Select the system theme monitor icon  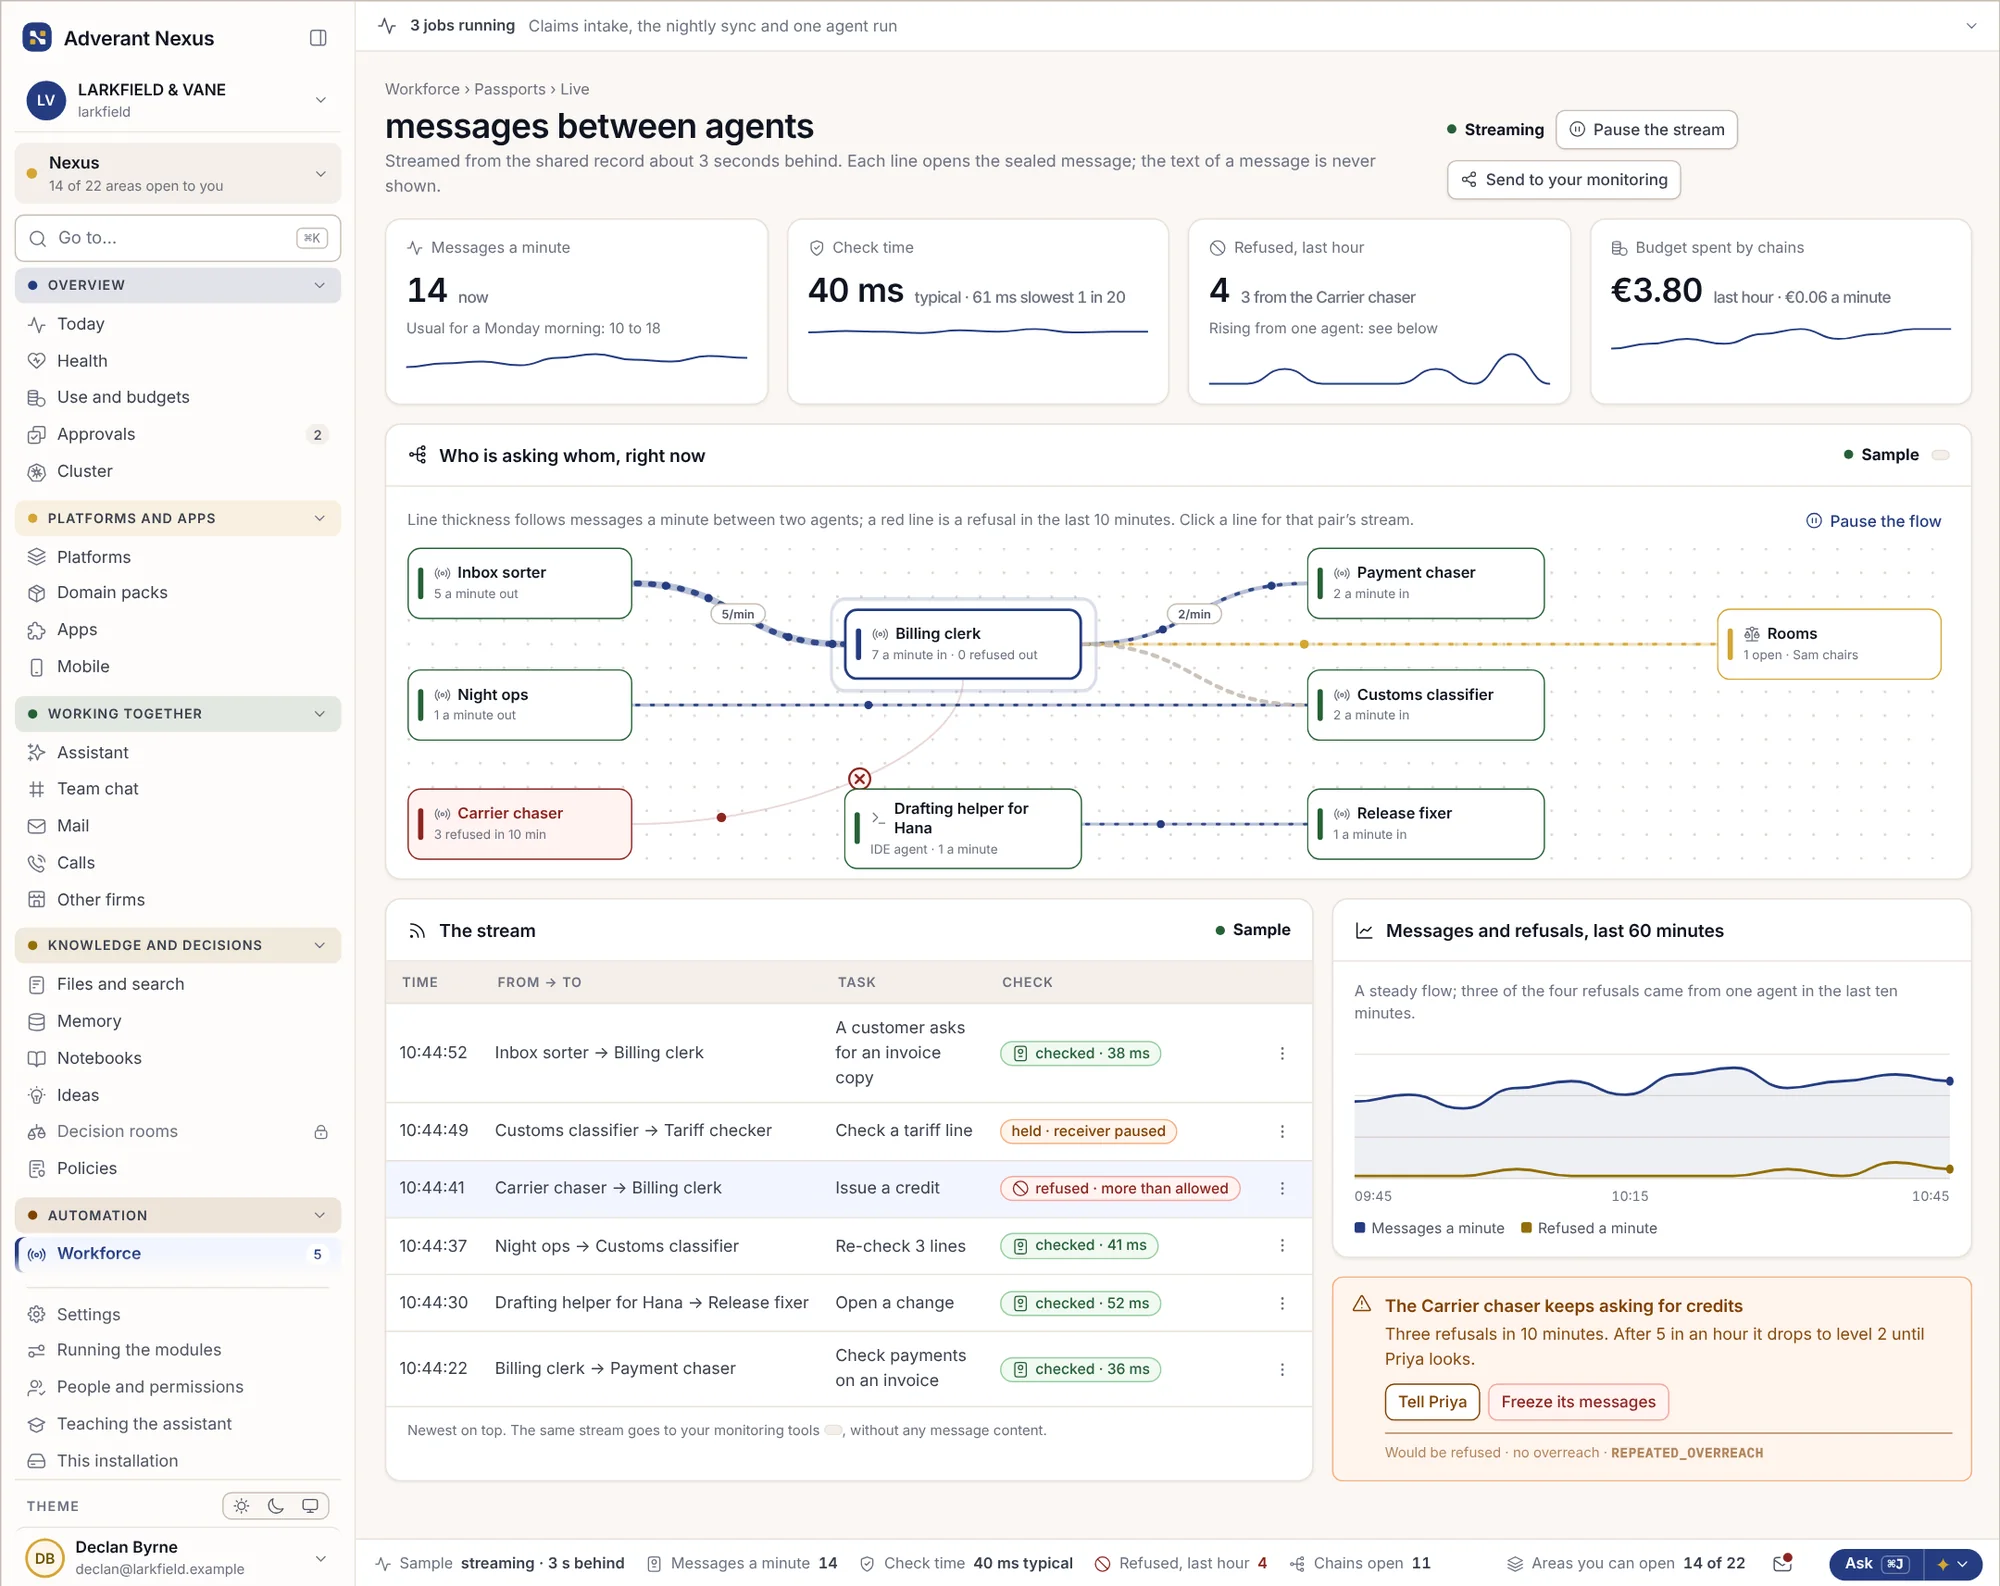[x=310, y=1506]
